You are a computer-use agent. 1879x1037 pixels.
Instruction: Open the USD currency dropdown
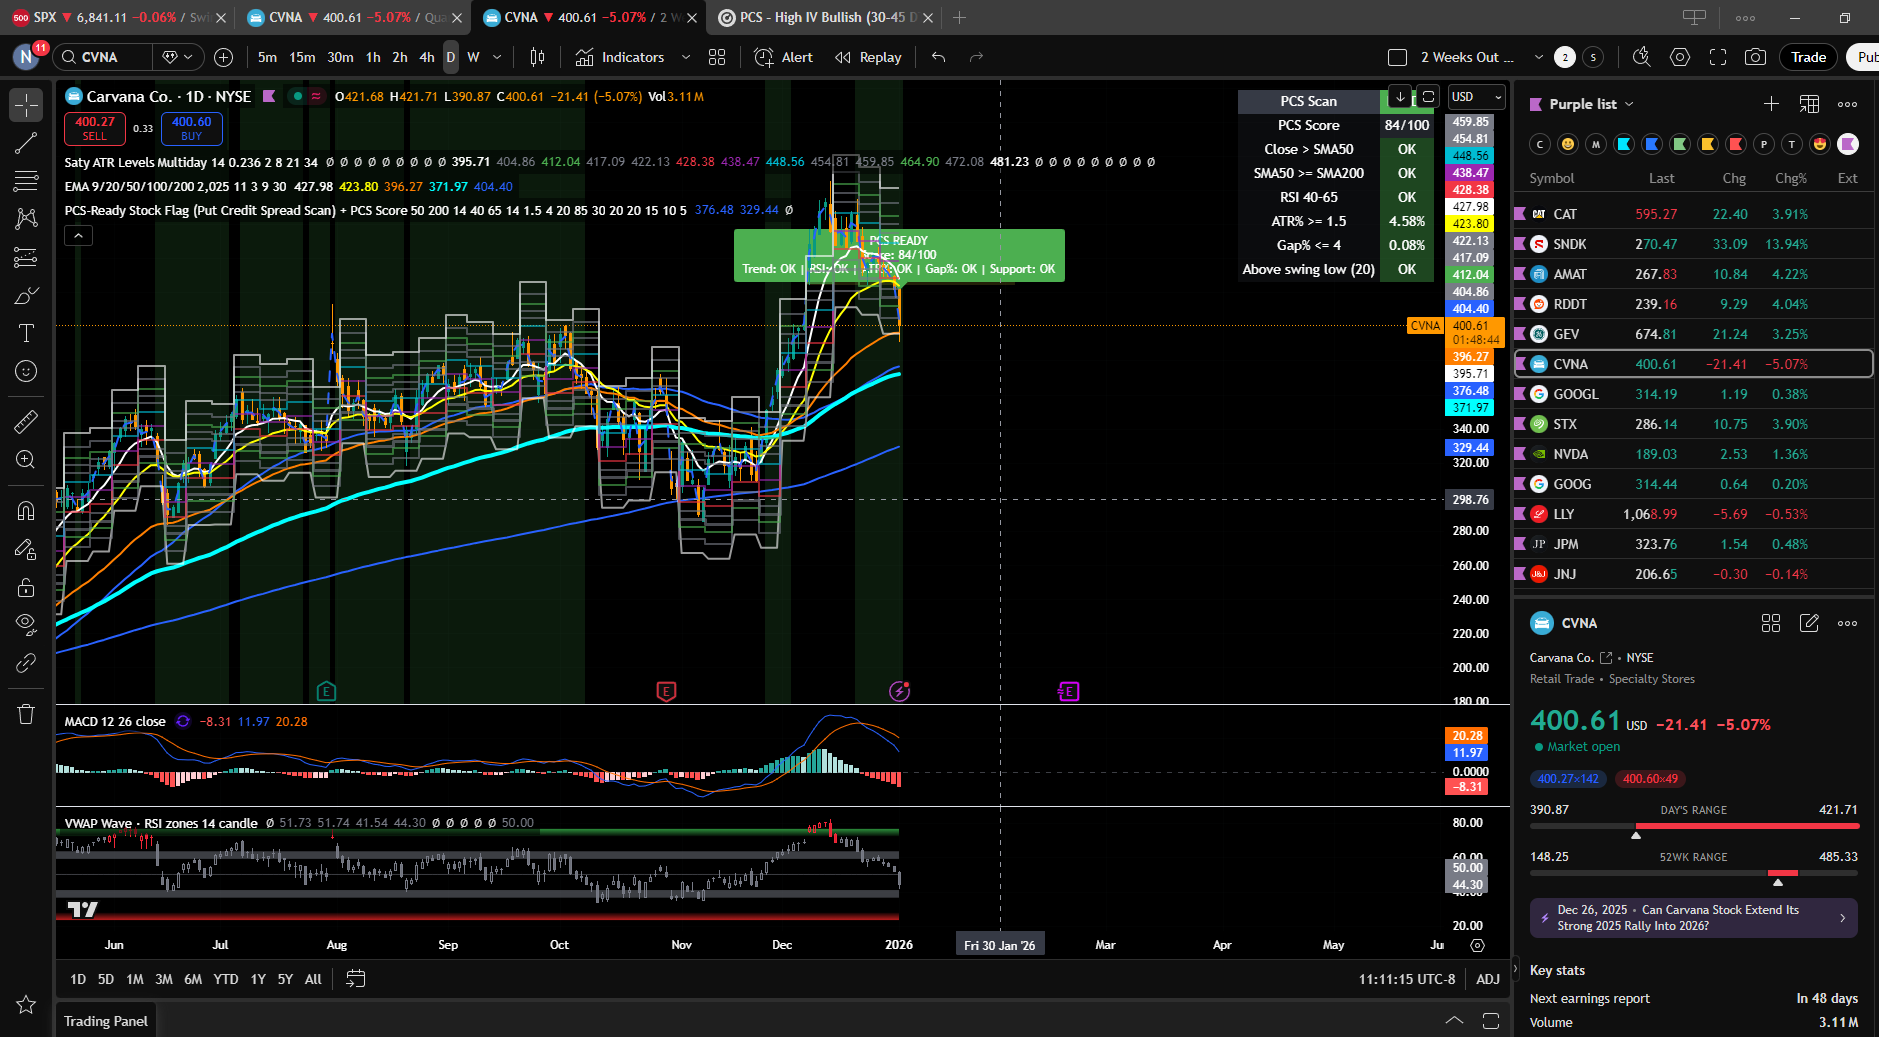tap(1476, 97)
